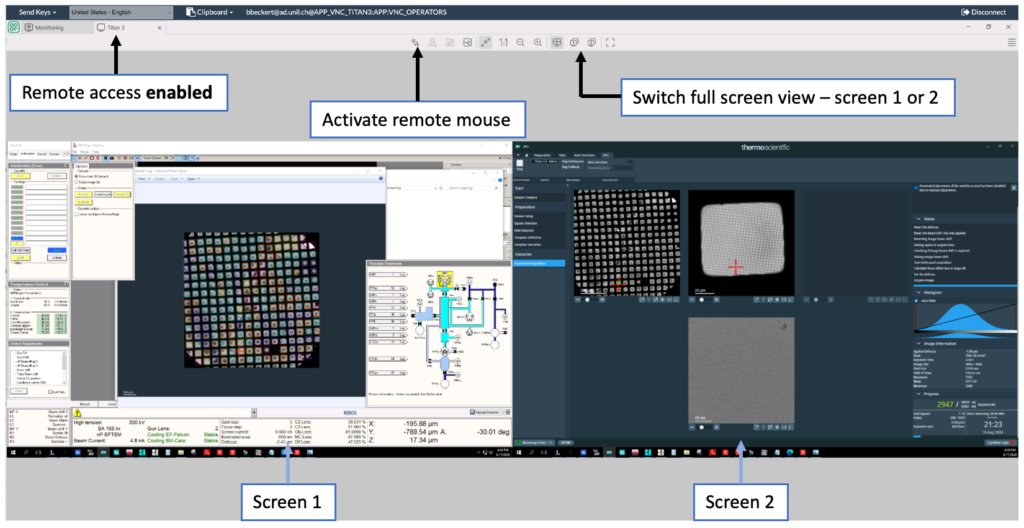The width and height of the screenshot is (1024, 528).
Task: Open the Atlas tab in EPU
Action: coord(562,155)
